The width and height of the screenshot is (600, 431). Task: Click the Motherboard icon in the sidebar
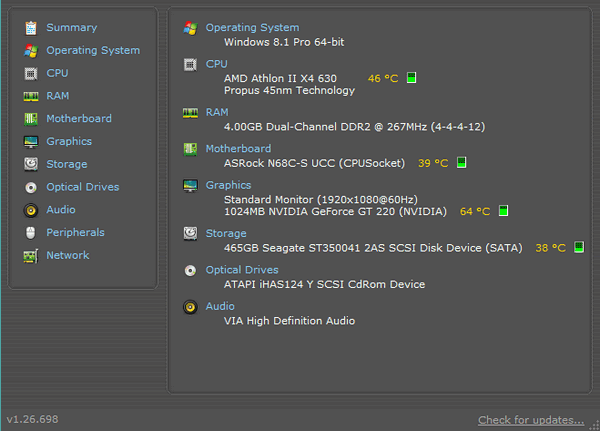point(31,119)
